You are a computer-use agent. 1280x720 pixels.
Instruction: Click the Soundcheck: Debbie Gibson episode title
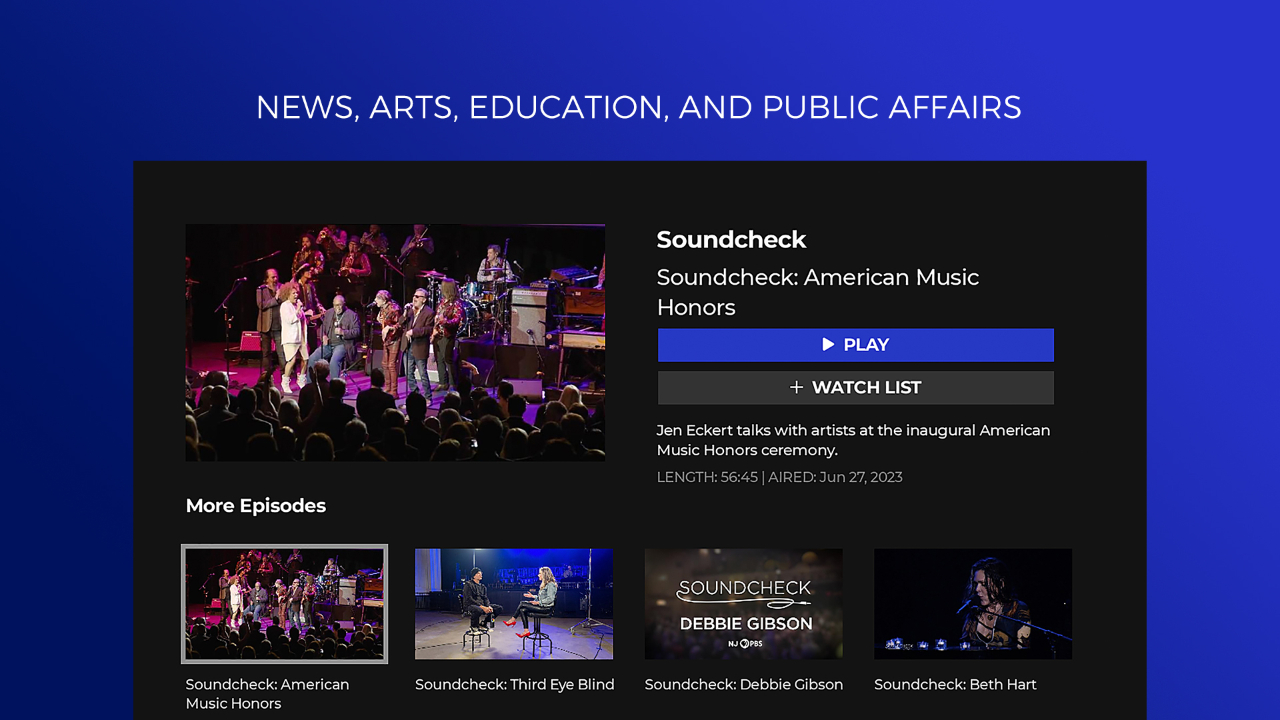point(744,684)
